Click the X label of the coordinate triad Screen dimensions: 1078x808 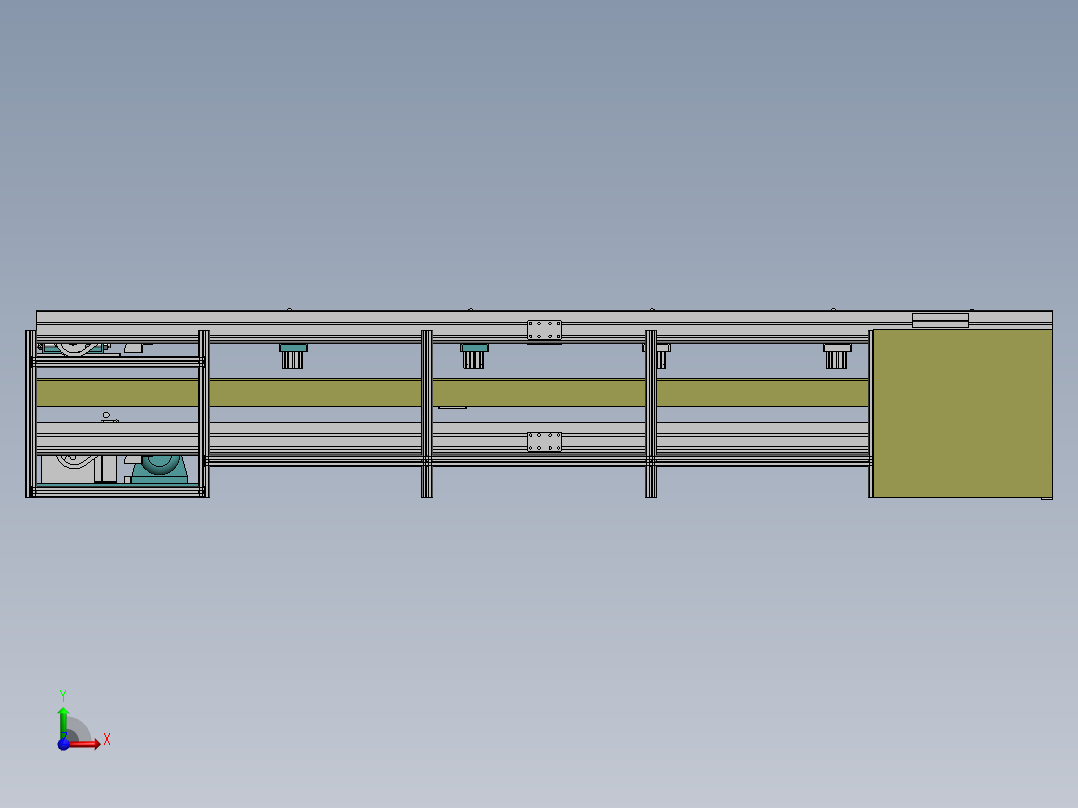point(107,739)
